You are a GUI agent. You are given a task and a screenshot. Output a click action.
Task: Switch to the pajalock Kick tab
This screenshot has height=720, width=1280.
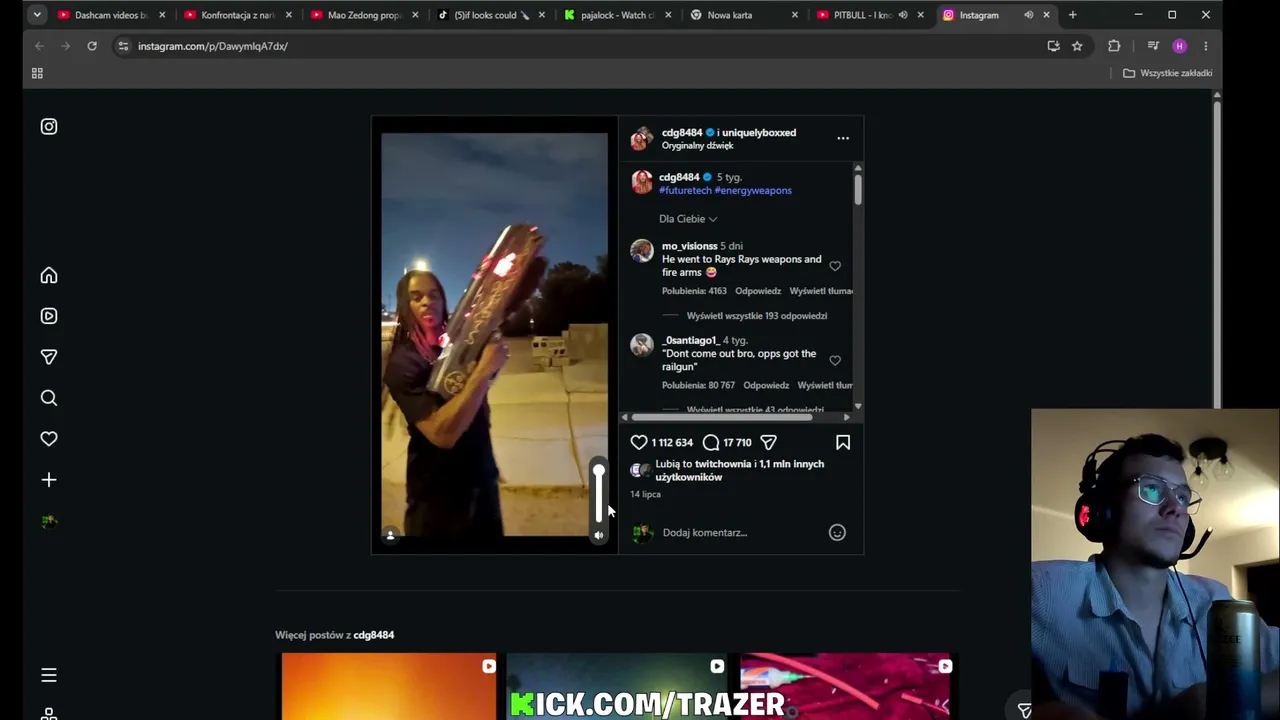(x=617, y=15)
